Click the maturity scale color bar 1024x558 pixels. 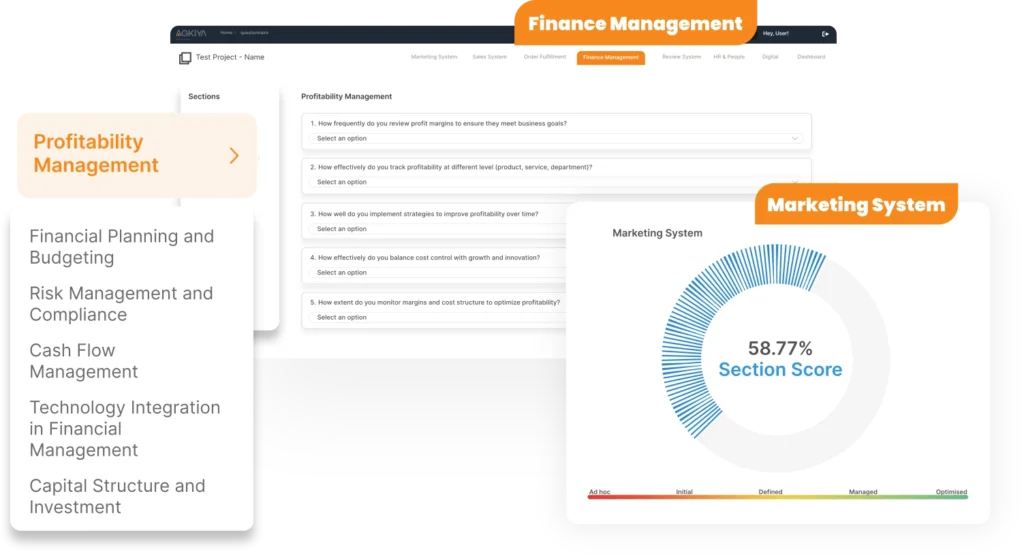tap(777, 497)
